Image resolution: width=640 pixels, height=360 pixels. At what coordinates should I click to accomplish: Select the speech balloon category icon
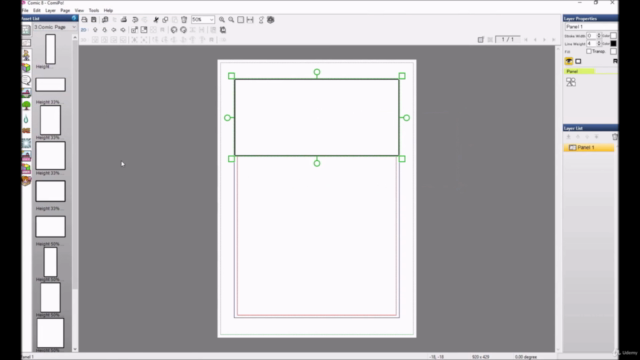[26, 80]
